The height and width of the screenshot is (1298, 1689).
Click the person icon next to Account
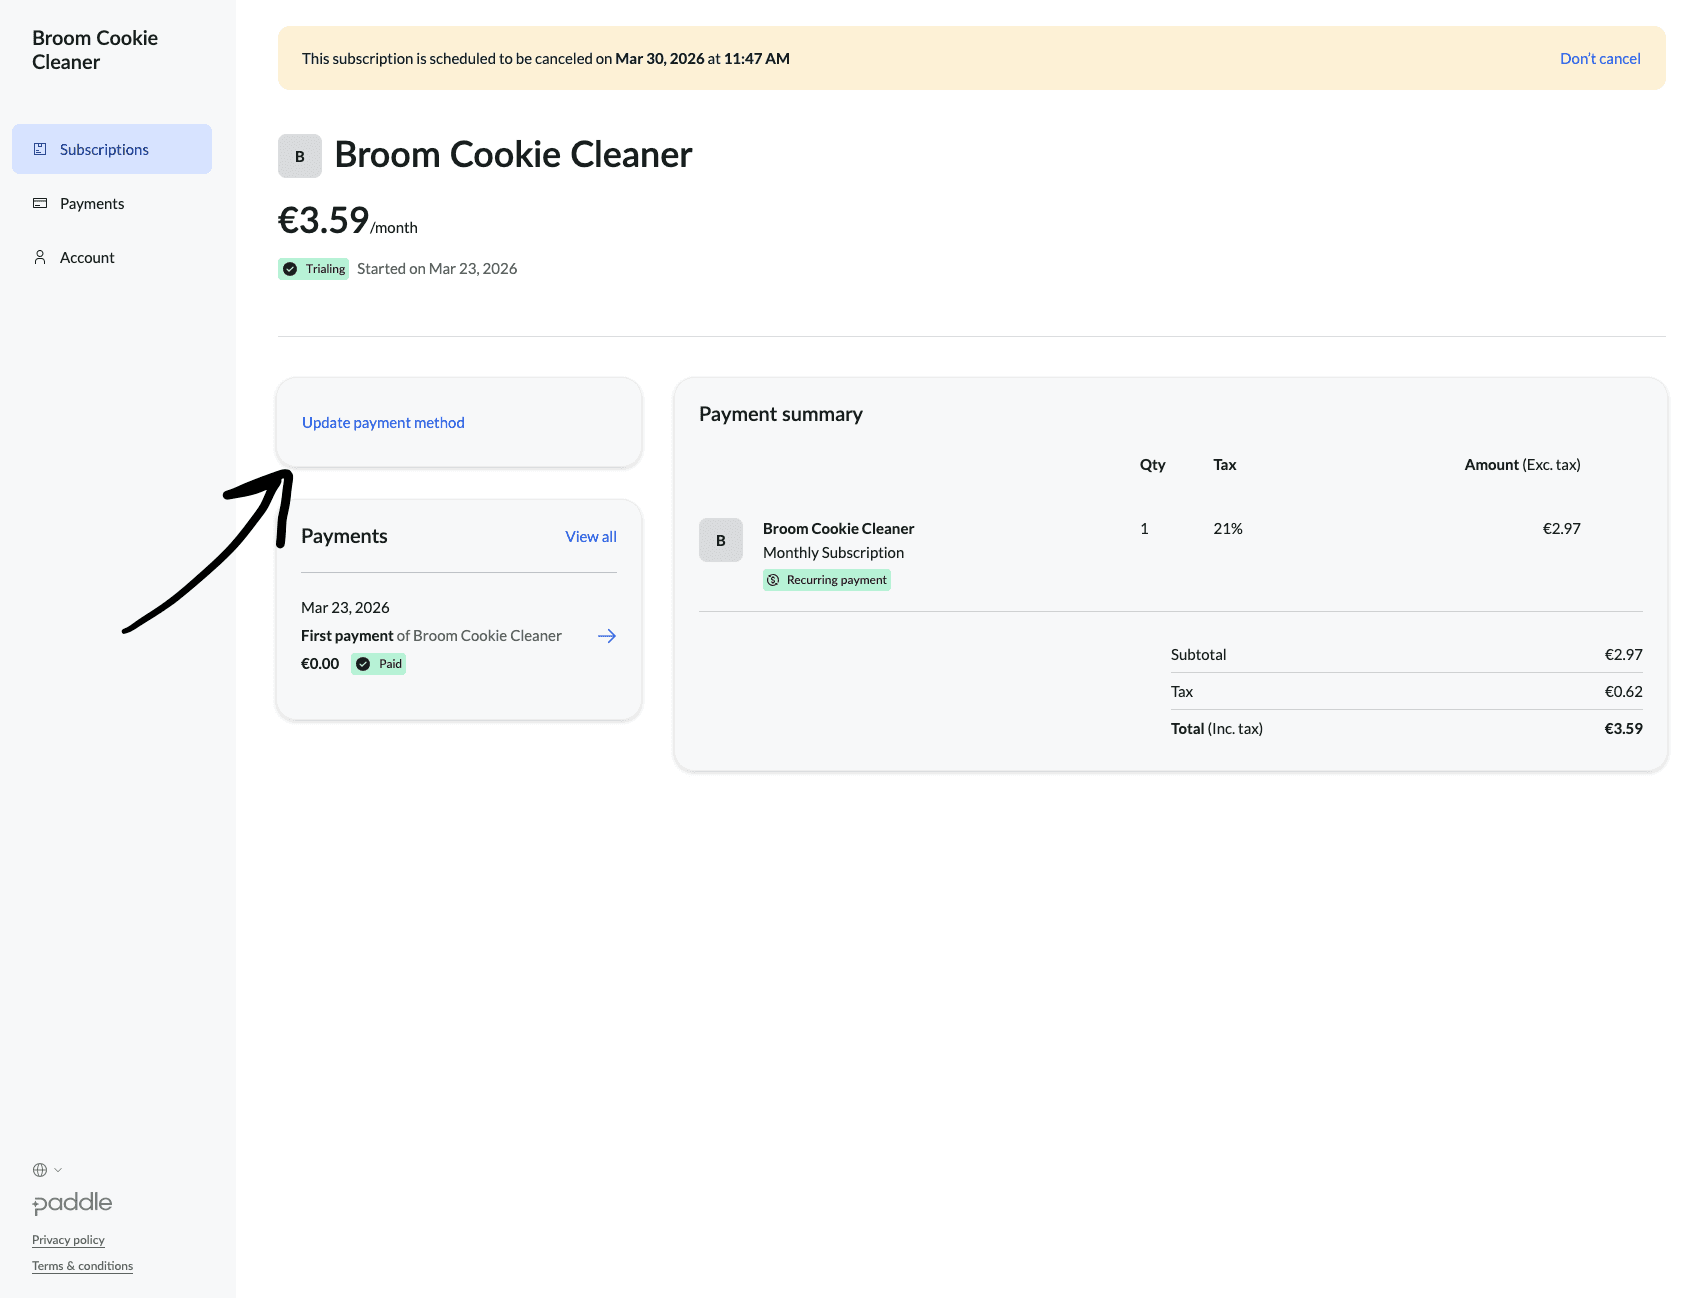pos(39,256)
